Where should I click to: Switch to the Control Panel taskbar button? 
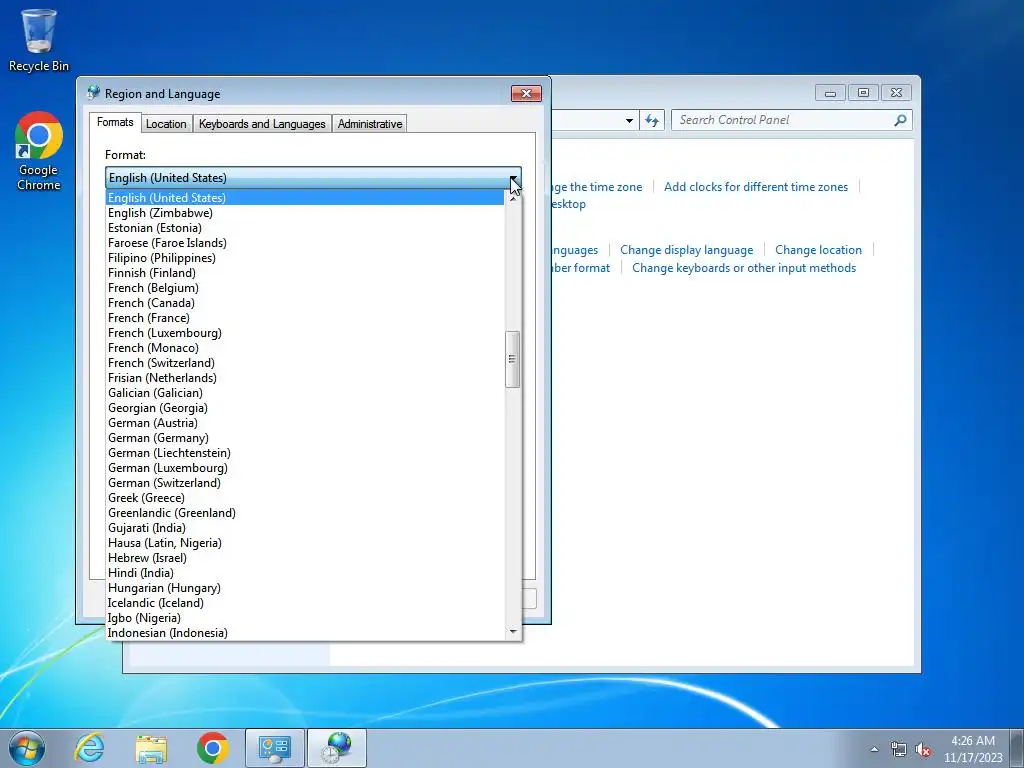[x=275, y=748]
